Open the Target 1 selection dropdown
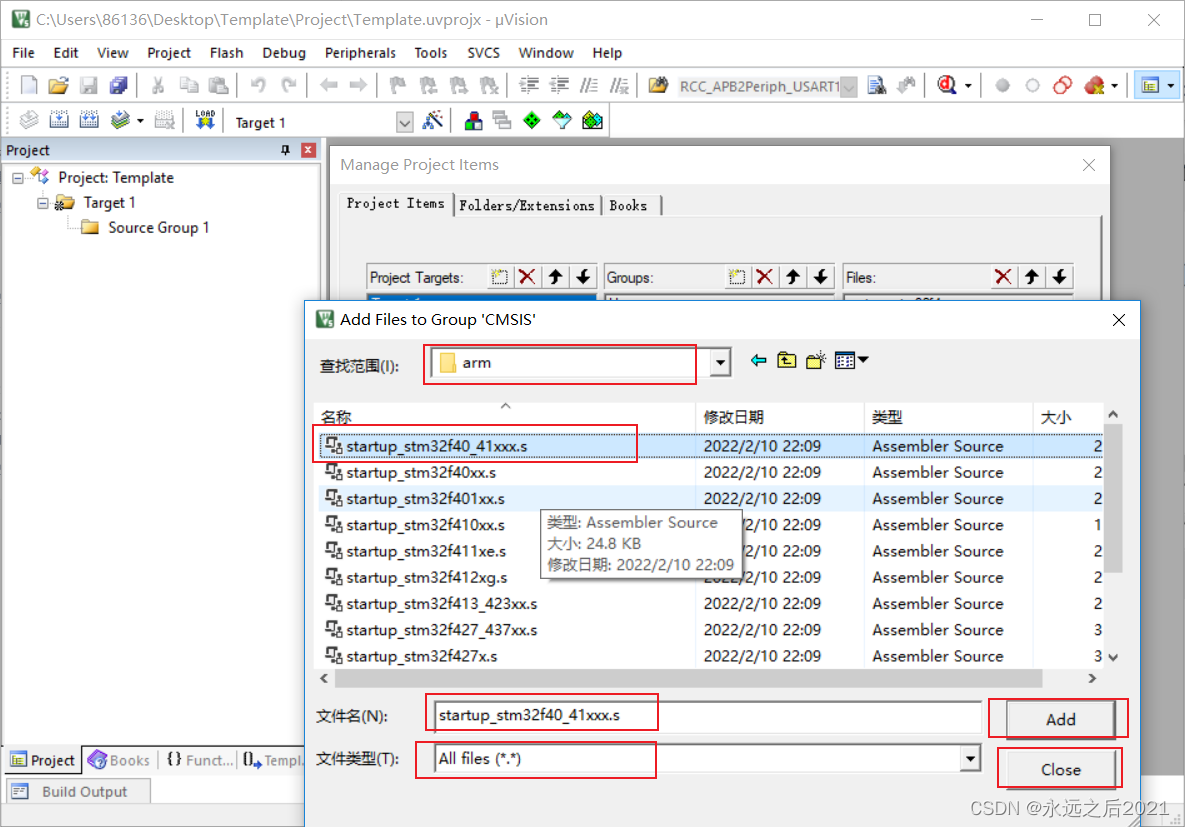Screen dimensions: 1185x827 (x=404, y=120)
